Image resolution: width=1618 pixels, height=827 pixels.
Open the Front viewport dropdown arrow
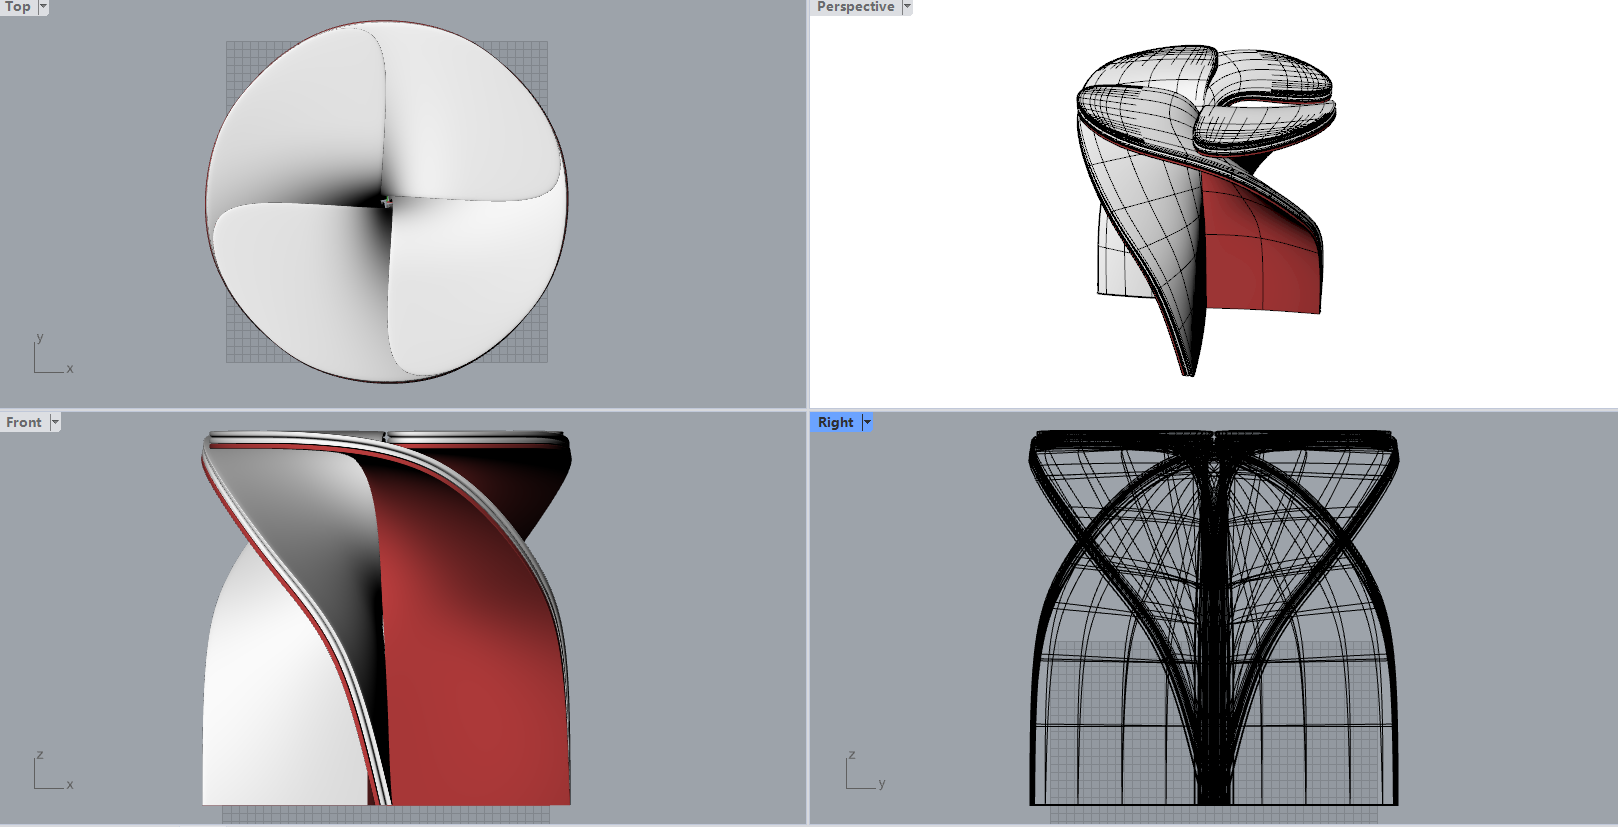pos(55,422)
